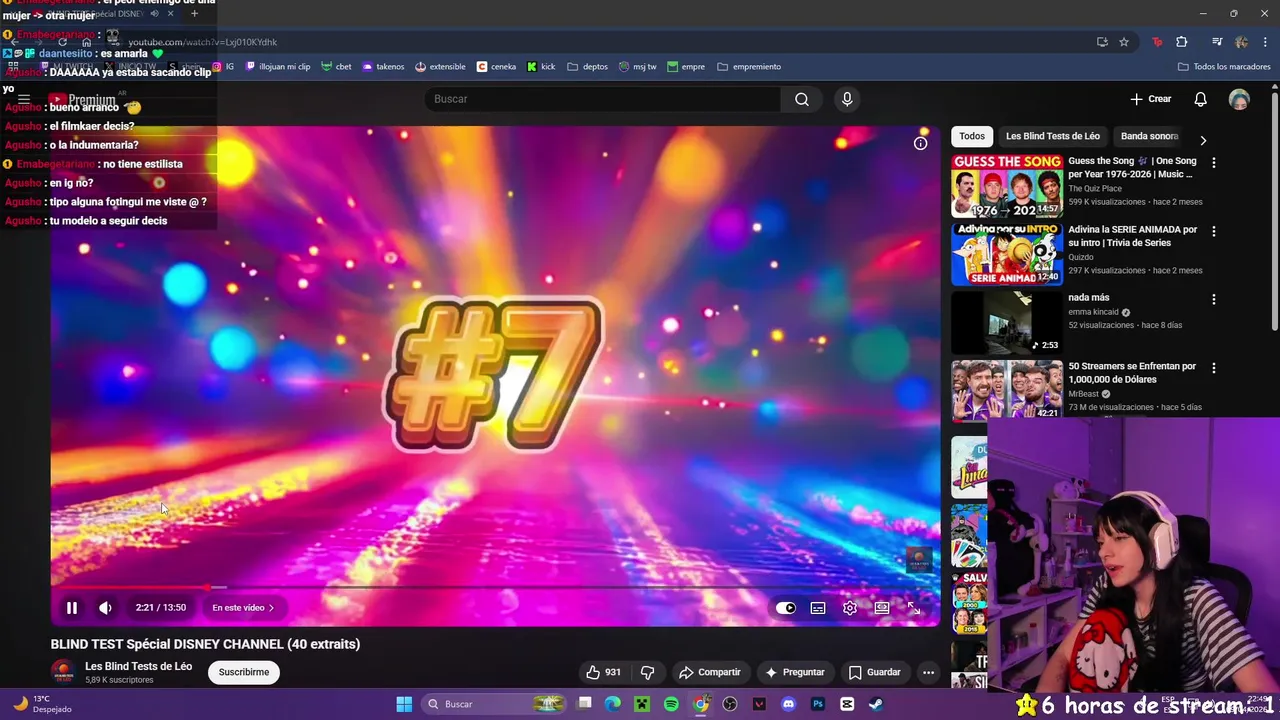Viewport: 1280px width, 720px height.
Task: Open the 'msj tw' bookmark
Action: [x=638, y=67]
